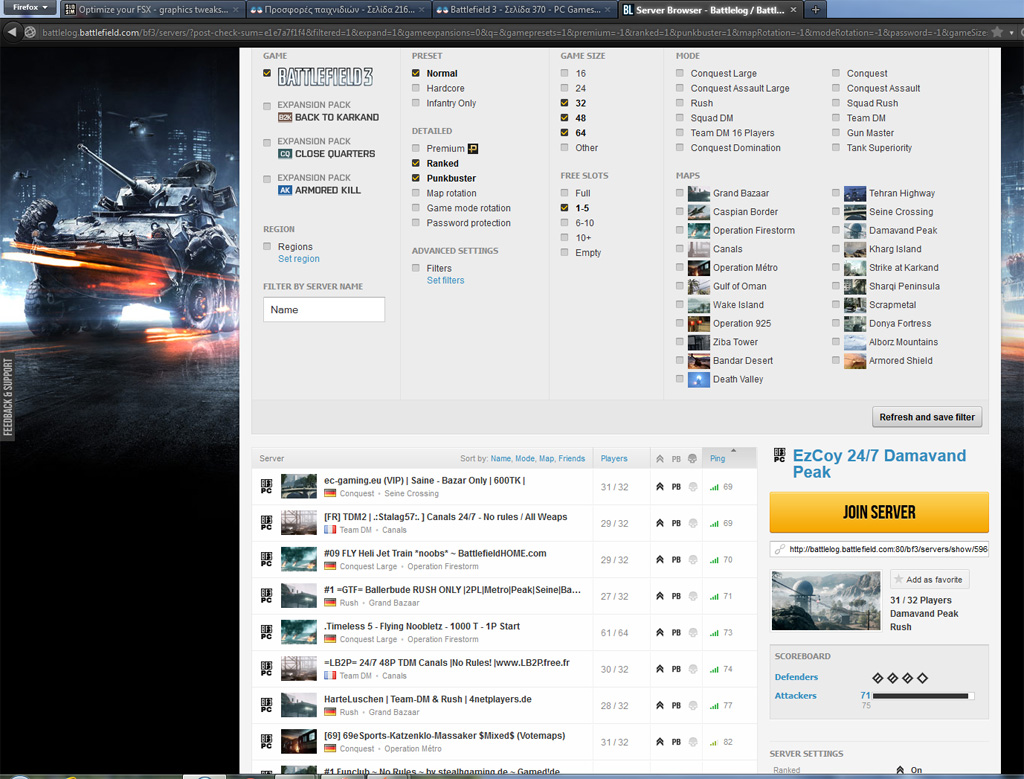This screenshot has width=1024, height=779.
Task: Open the Set region link
Action: coord(298,259)
